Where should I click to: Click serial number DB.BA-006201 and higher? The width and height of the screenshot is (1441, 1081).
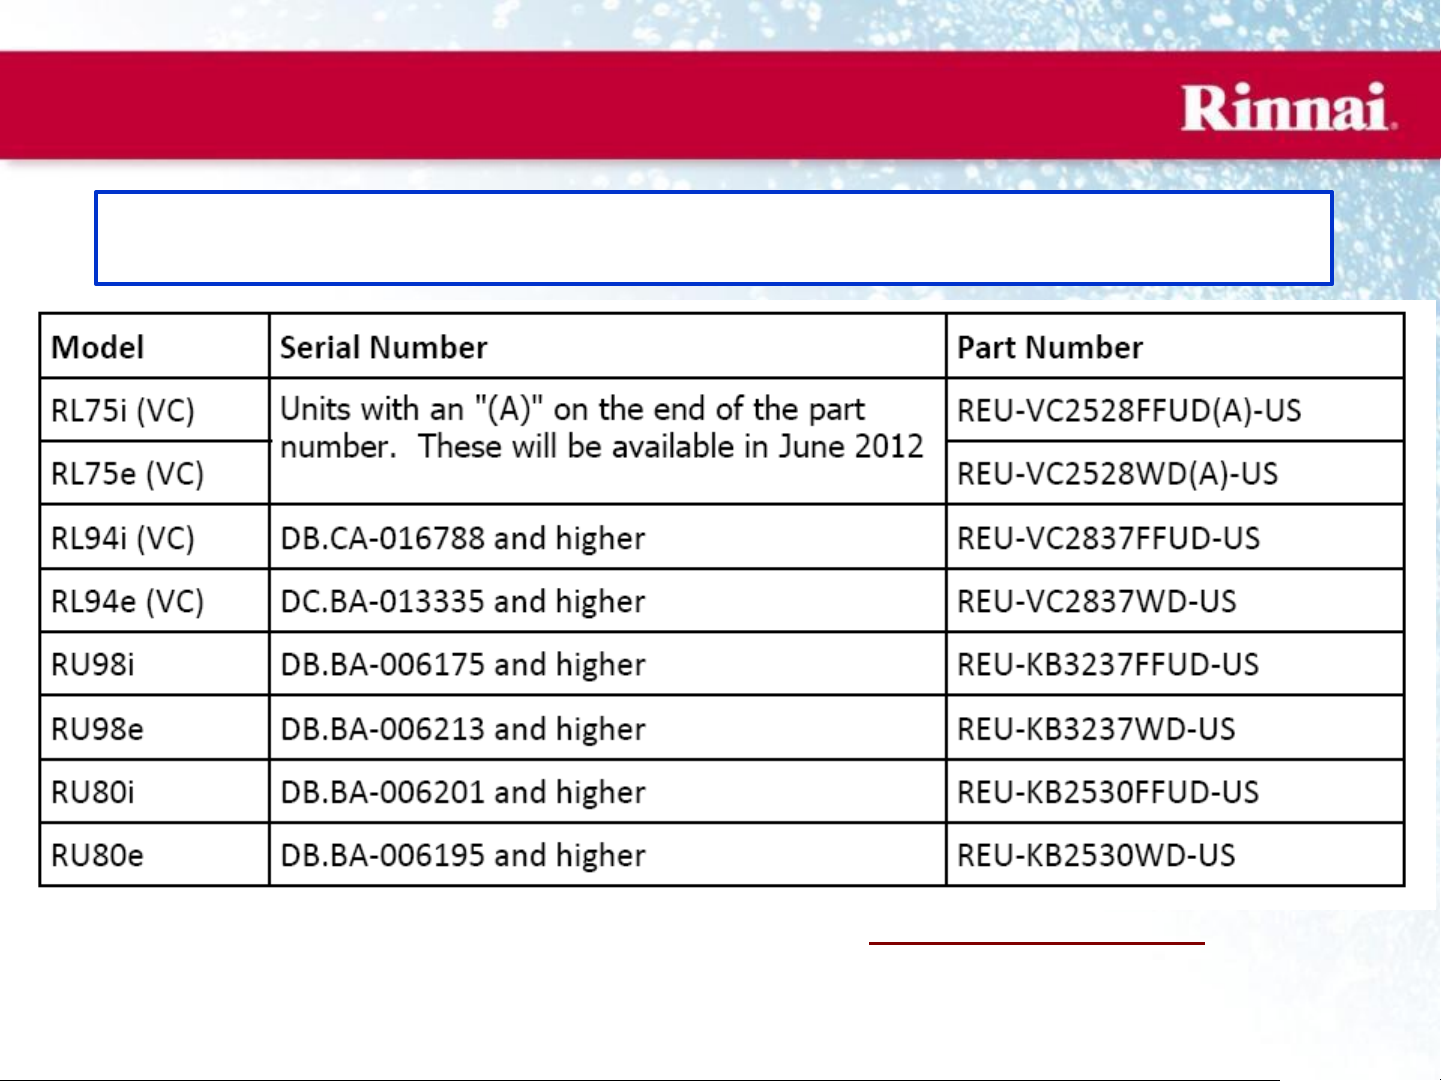click(463, 792)
